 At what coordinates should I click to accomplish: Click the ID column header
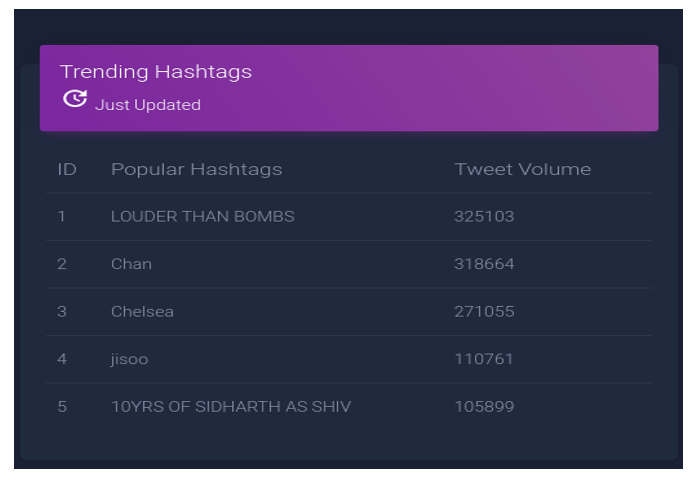[x=67, y=169]
